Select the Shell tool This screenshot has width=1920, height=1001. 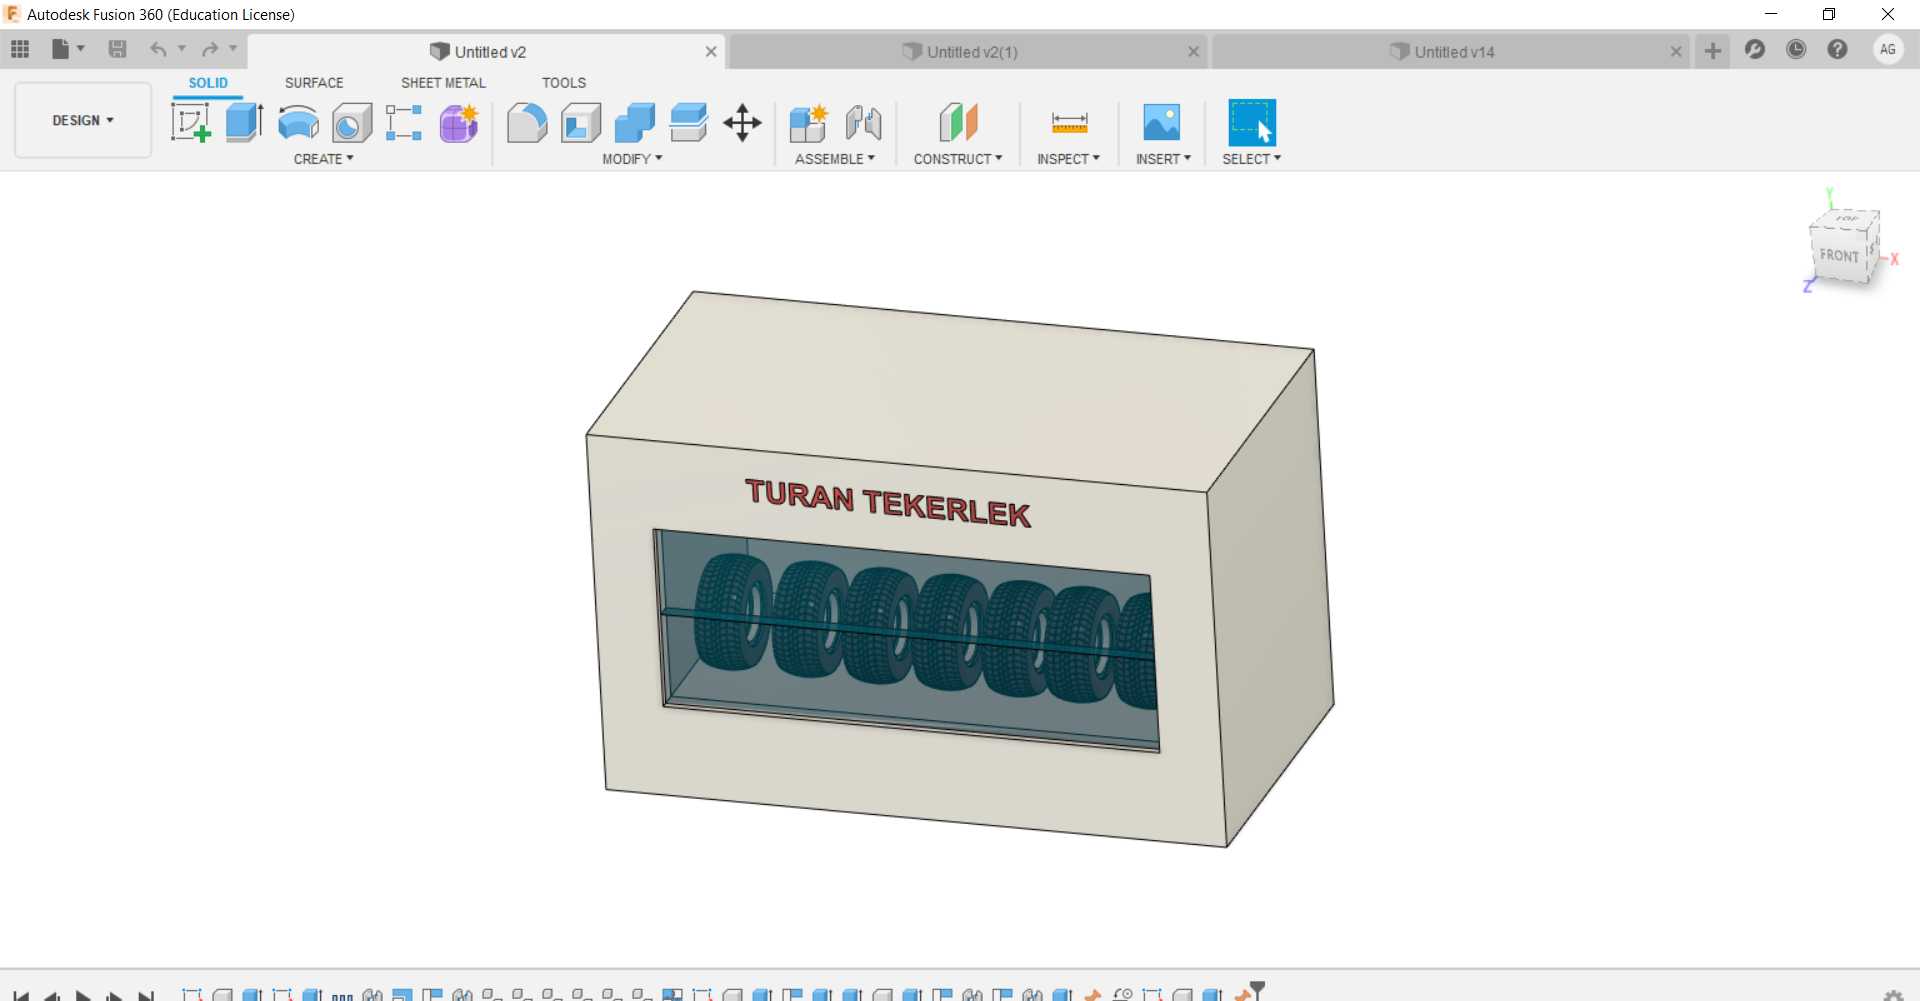click(x=581, y=123)
